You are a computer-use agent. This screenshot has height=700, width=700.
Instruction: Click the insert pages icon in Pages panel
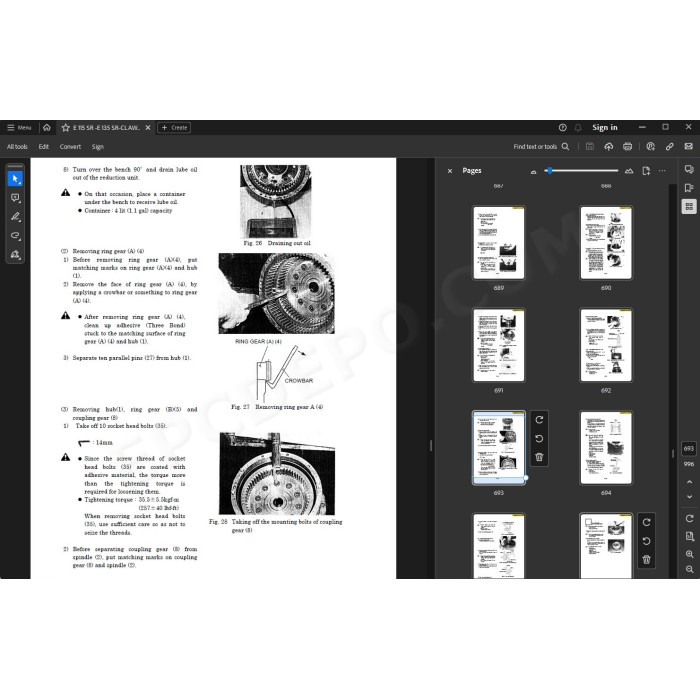click(646, 171)
